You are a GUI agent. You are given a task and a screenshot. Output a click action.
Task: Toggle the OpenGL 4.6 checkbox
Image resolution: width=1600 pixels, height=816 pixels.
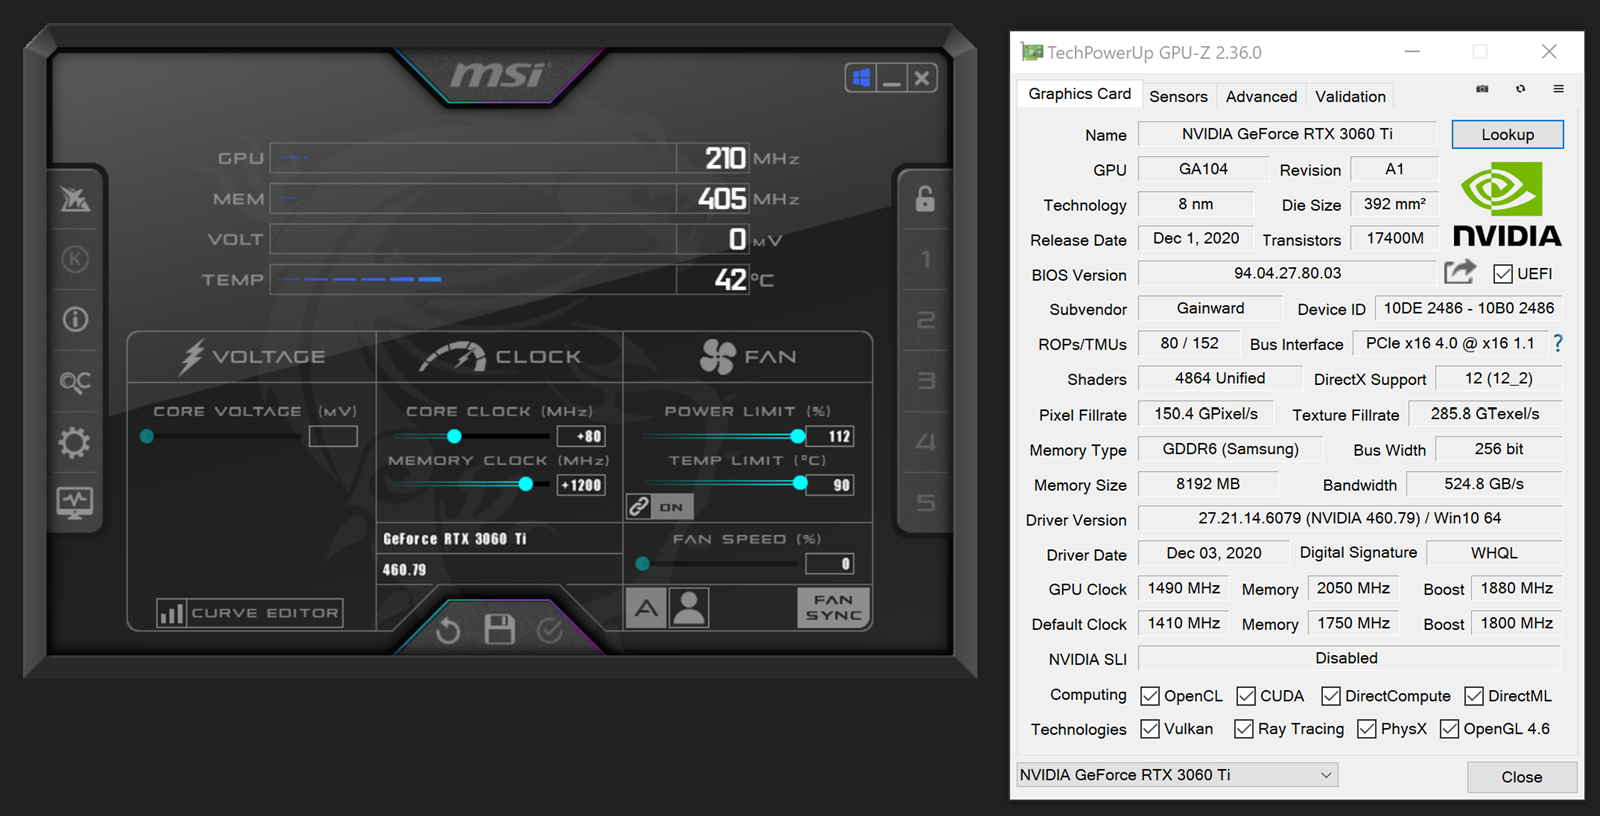[1449, 729]
